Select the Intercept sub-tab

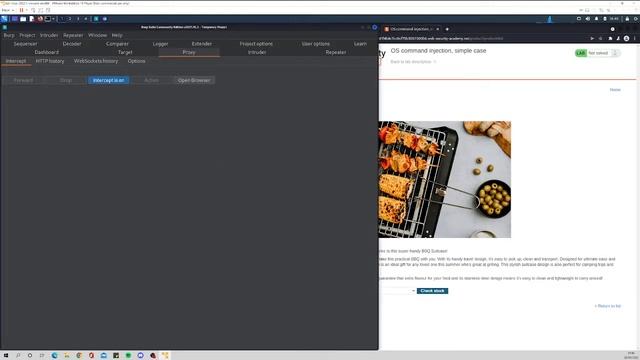(16, 61)
